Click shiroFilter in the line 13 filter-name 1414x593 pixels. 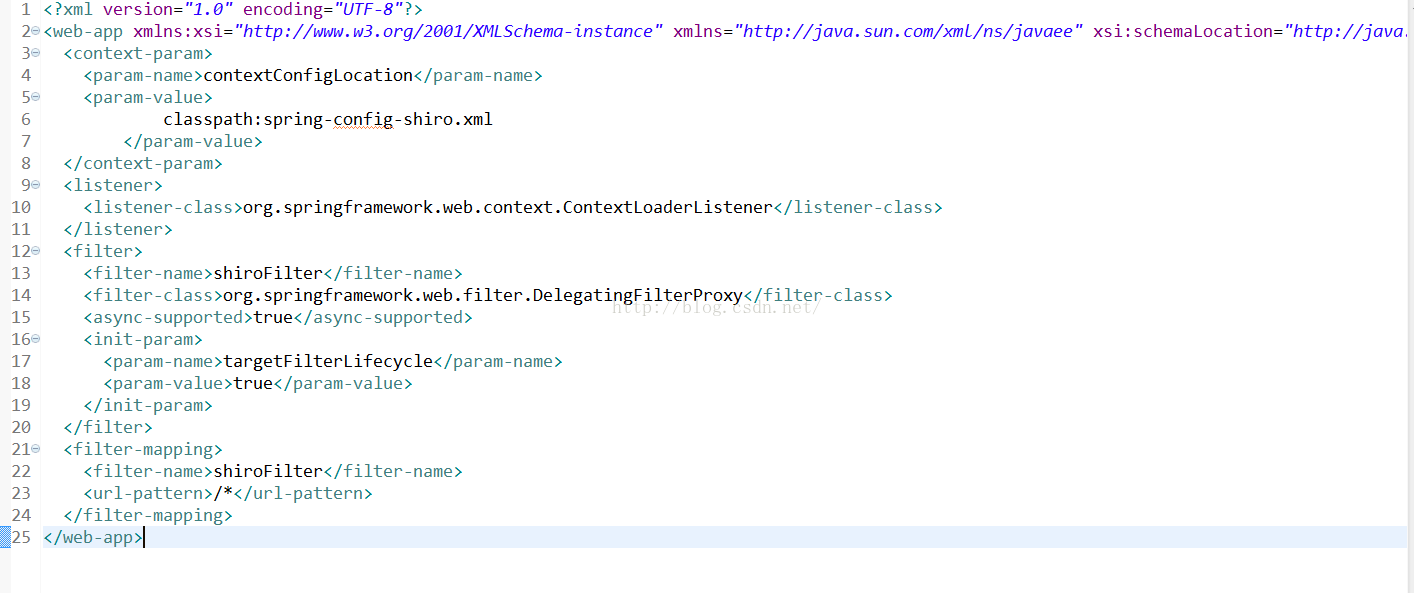pos(268,273)
